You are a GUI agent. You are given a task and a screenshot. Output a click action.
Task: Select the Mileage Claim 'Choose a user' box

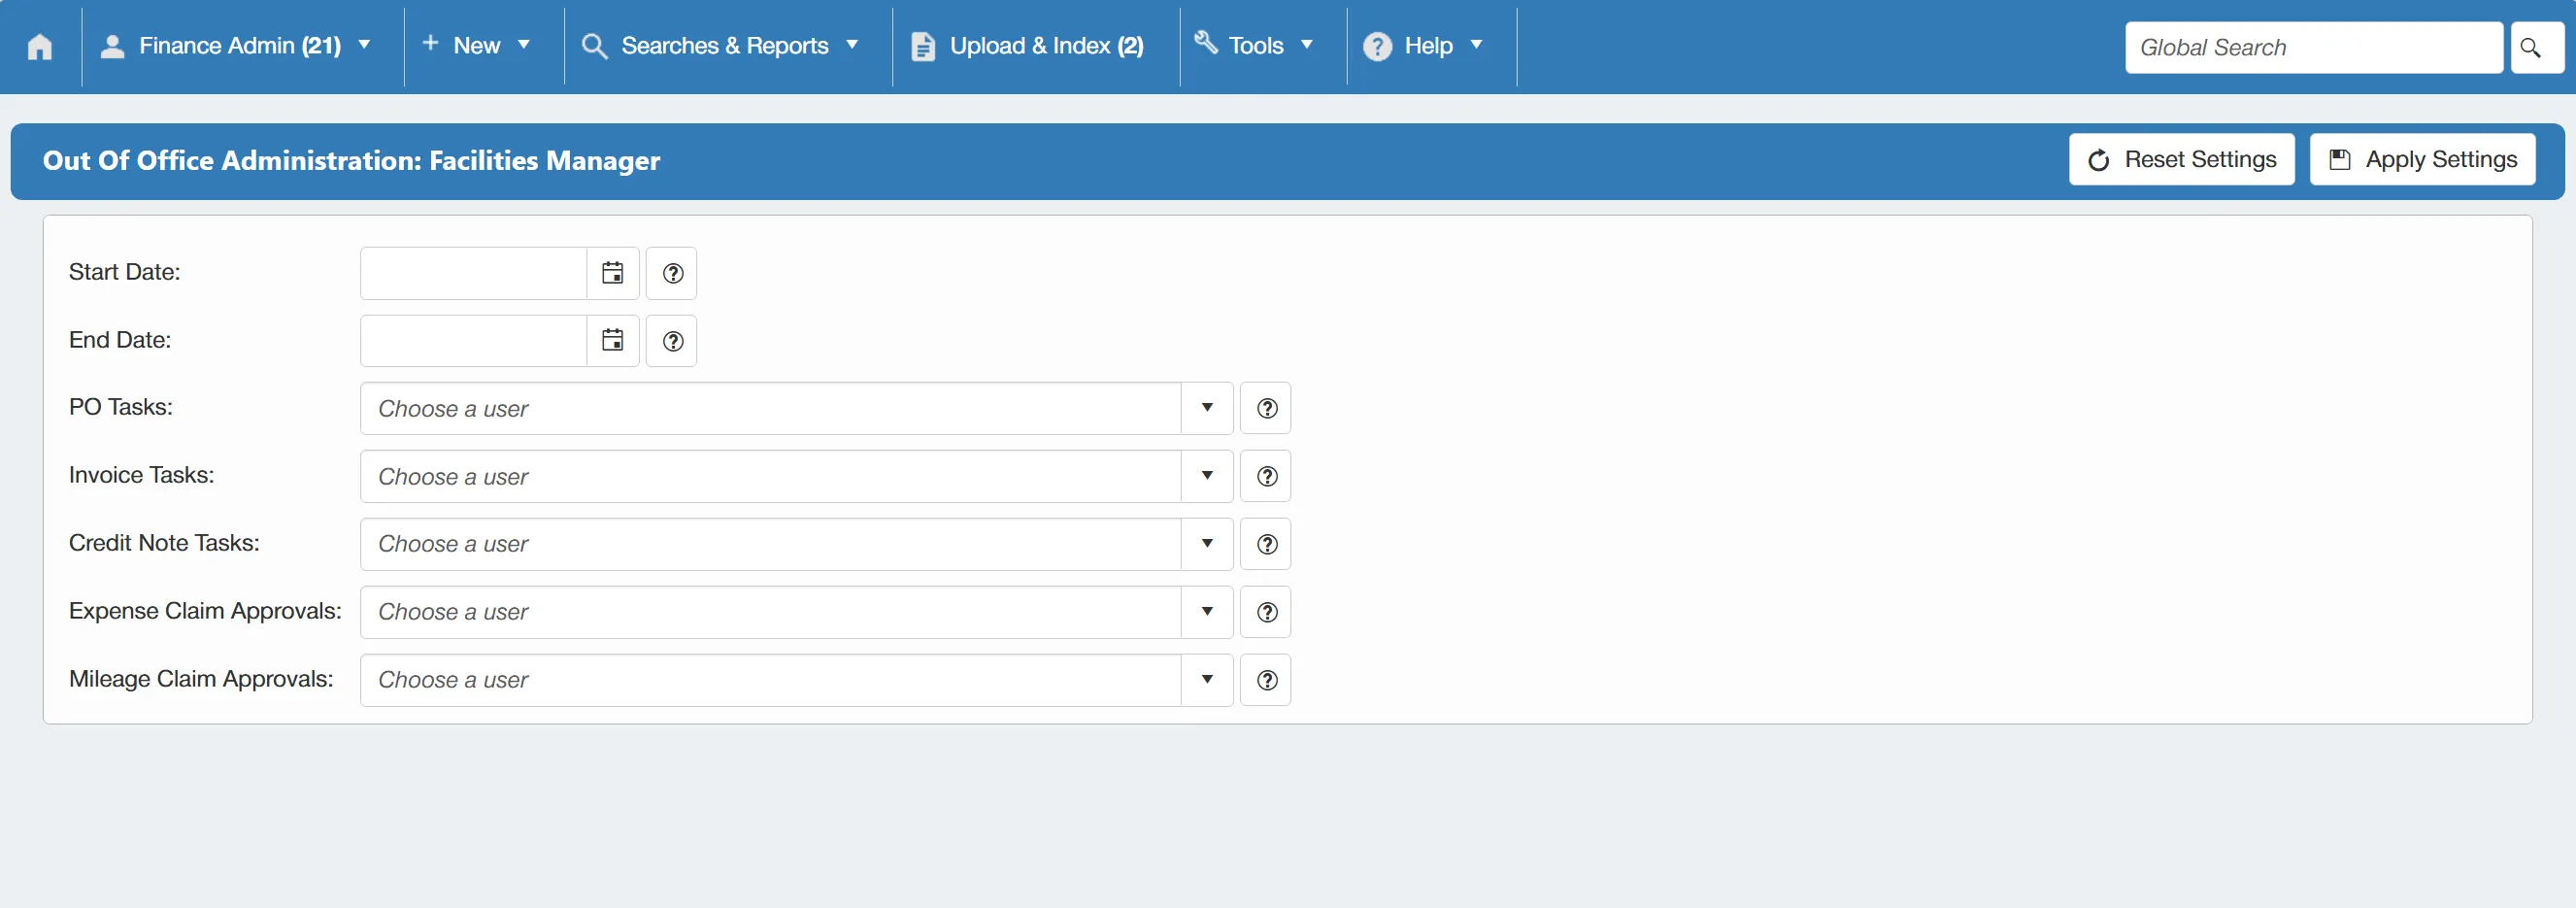coord(771,680)
